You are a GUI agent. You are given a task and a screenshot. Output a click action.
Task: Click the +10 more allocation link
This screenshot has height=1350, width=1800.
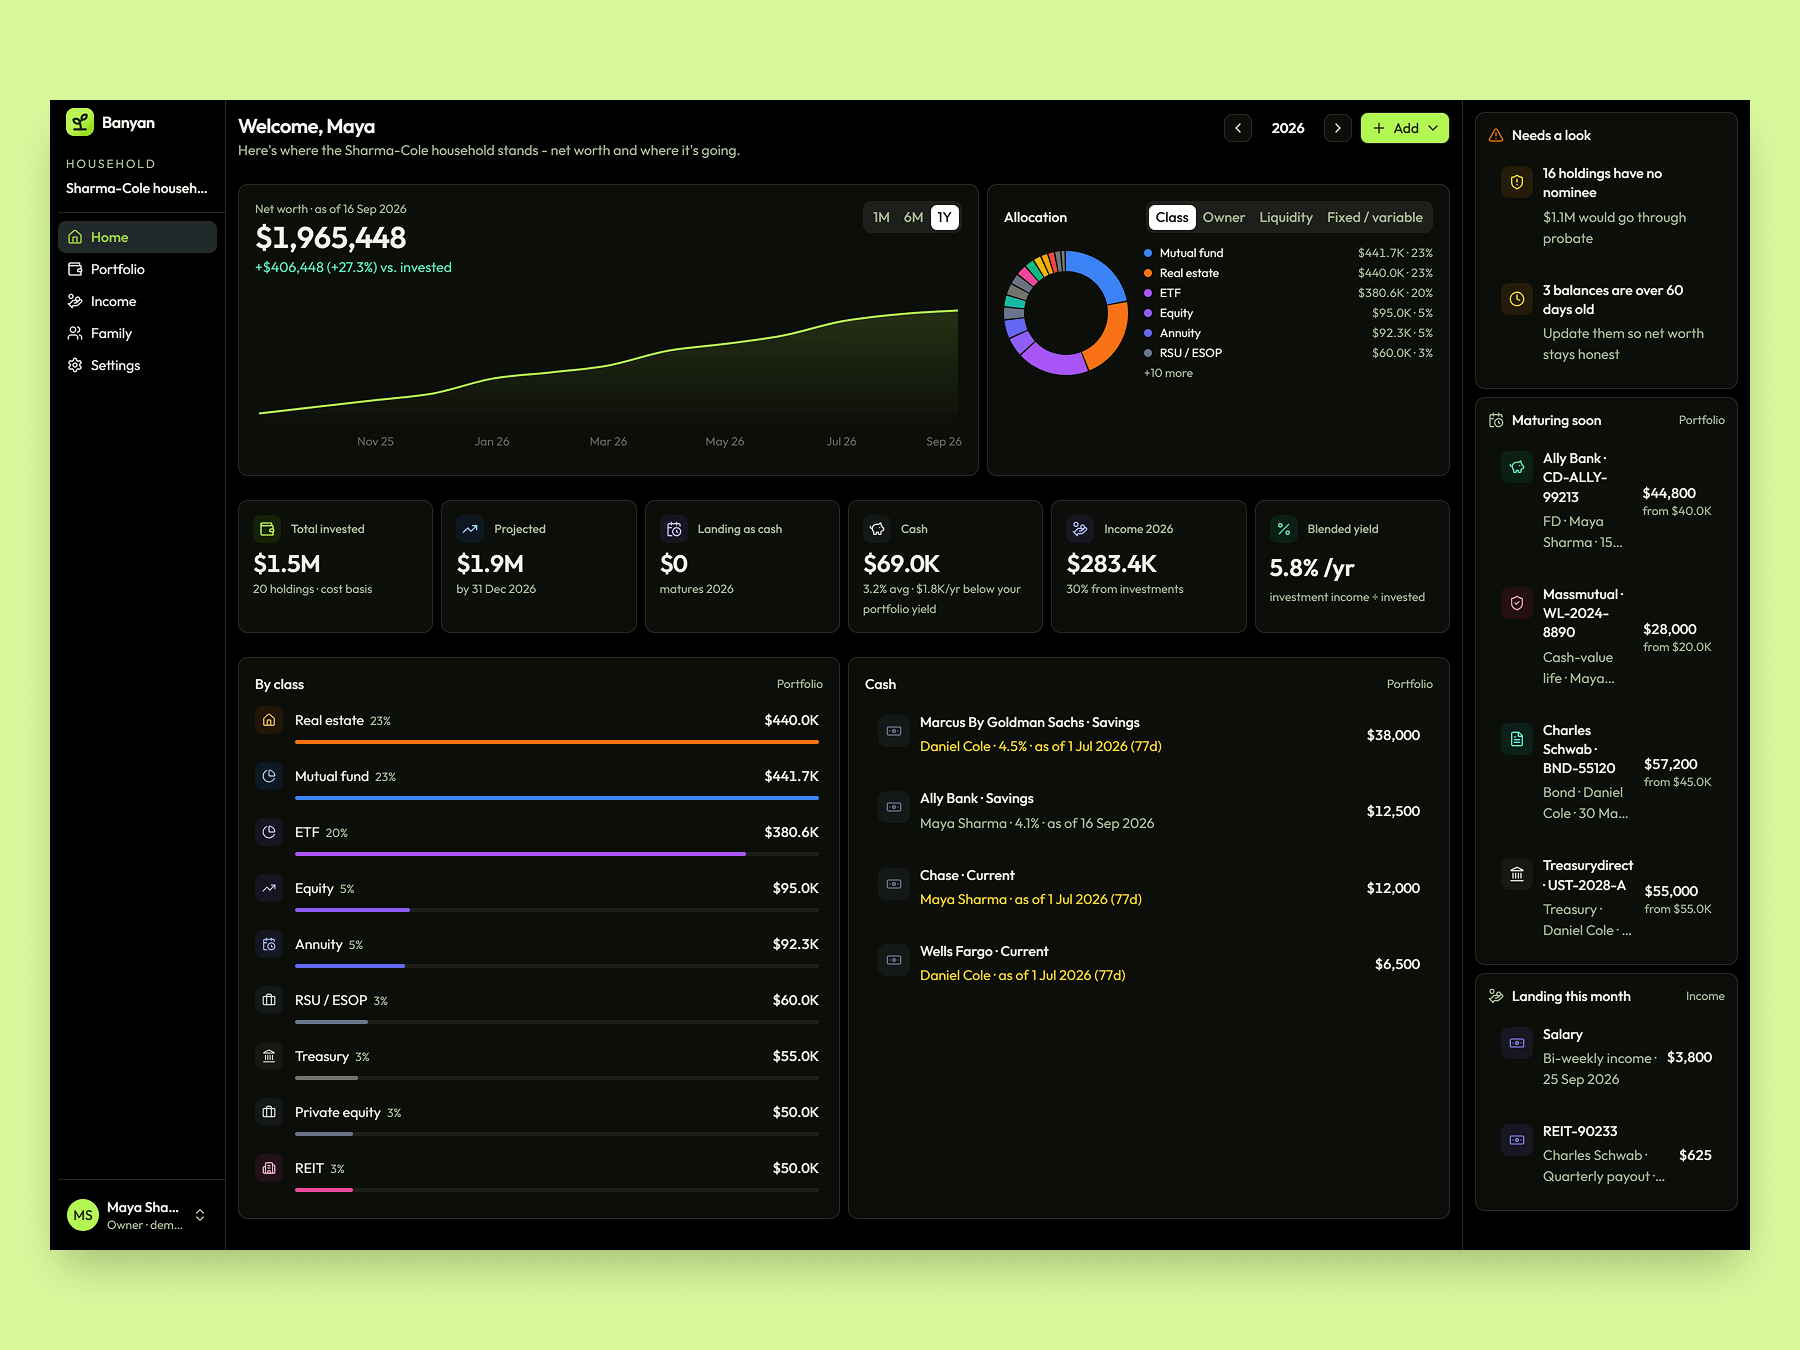coord(1168,373)
